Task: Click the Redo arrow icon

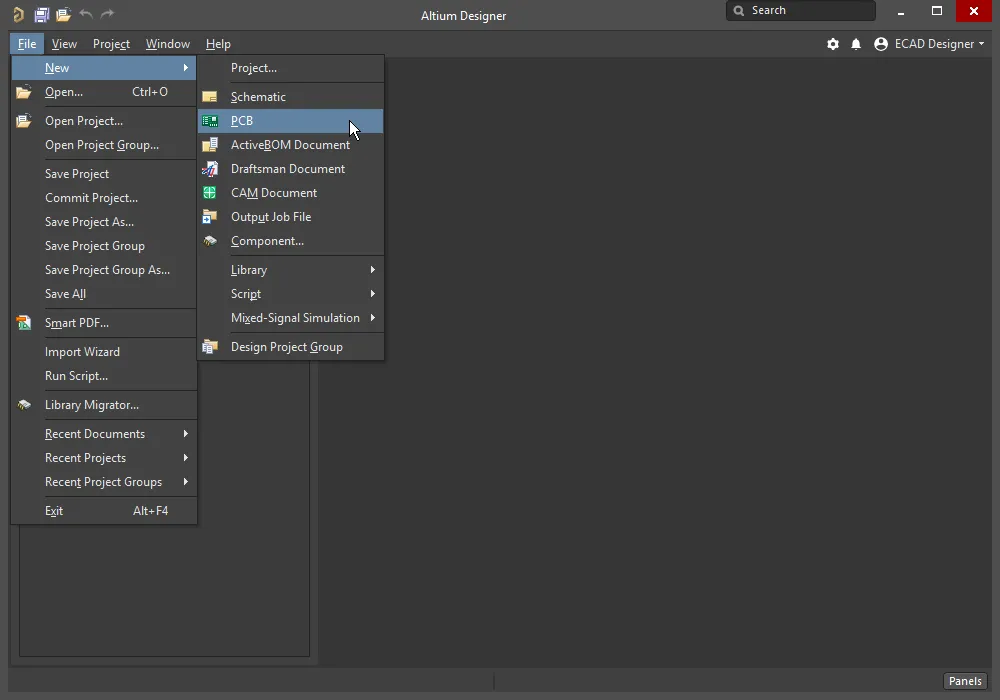Action: pos(107,13)
